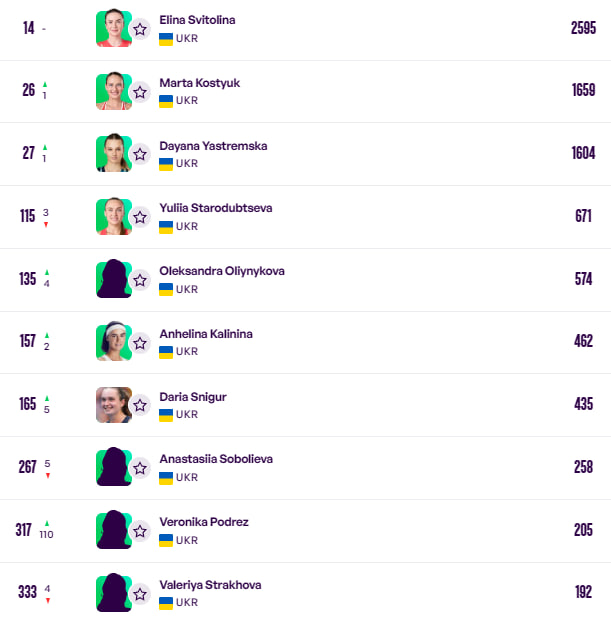
Task: Go to Dayana Yastremska's profile
Action: 213,146
